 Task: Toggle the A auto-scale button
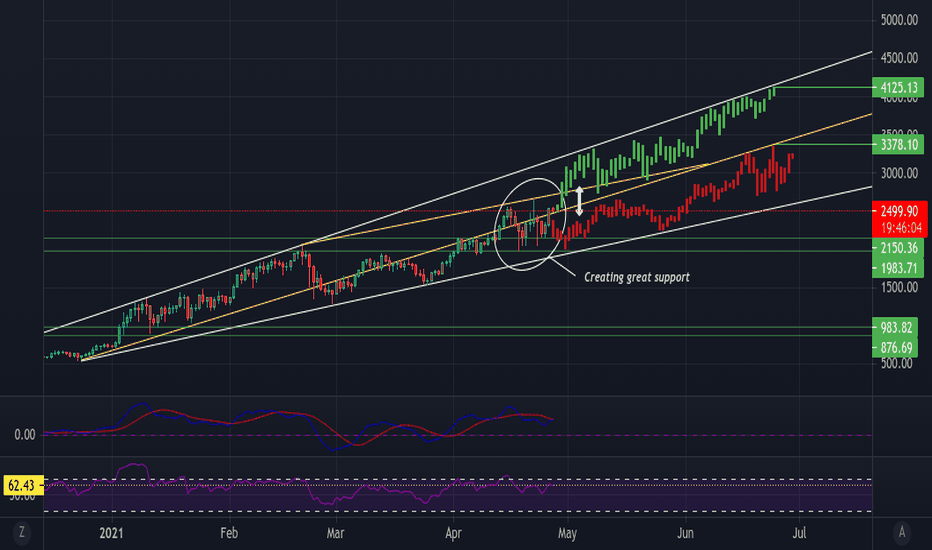pos(902,532)
